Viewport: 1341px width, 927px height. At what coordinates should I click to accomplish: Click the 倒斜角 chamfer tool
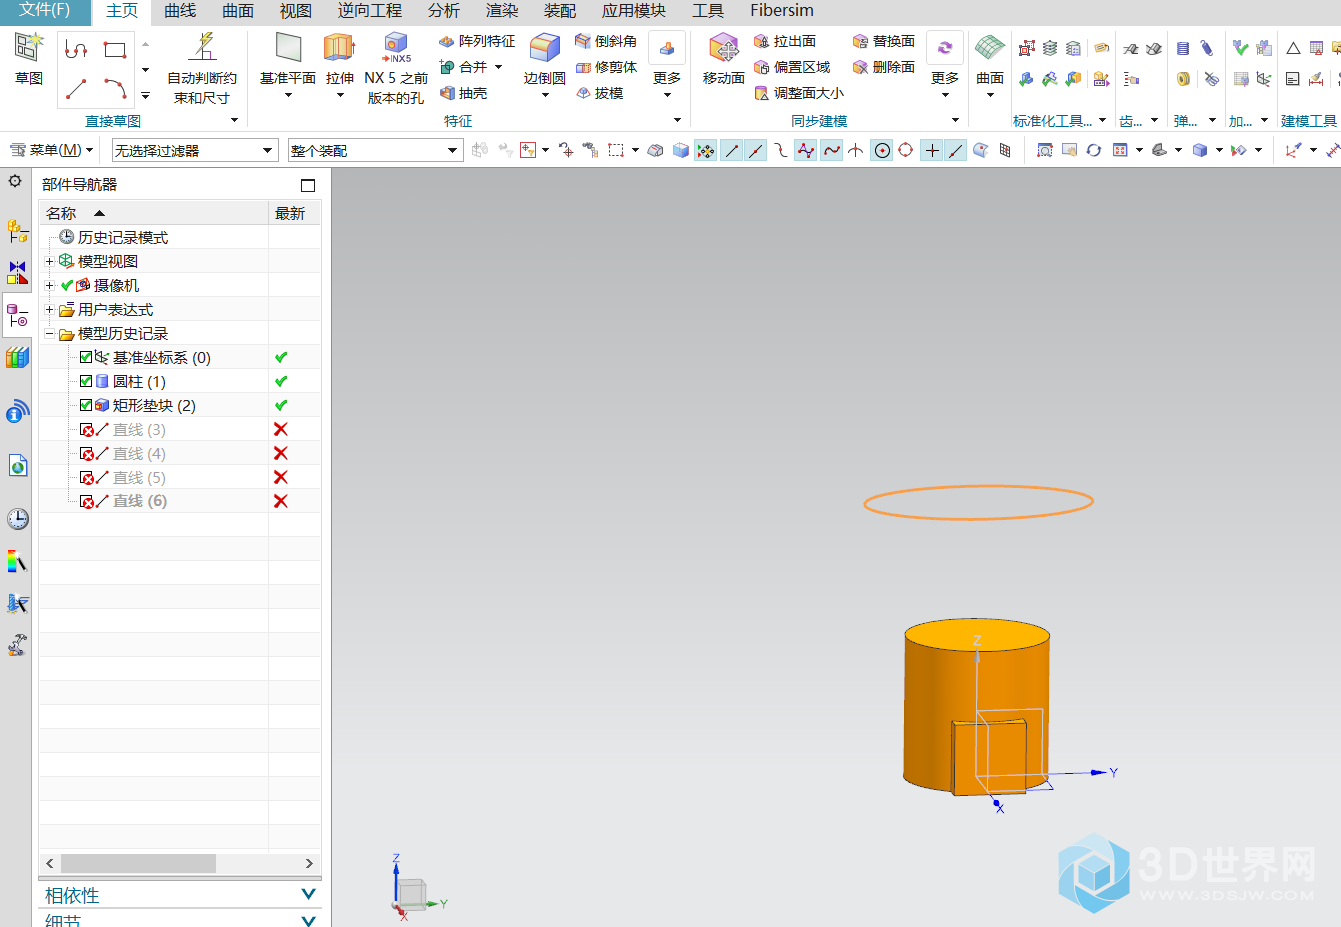606,41
